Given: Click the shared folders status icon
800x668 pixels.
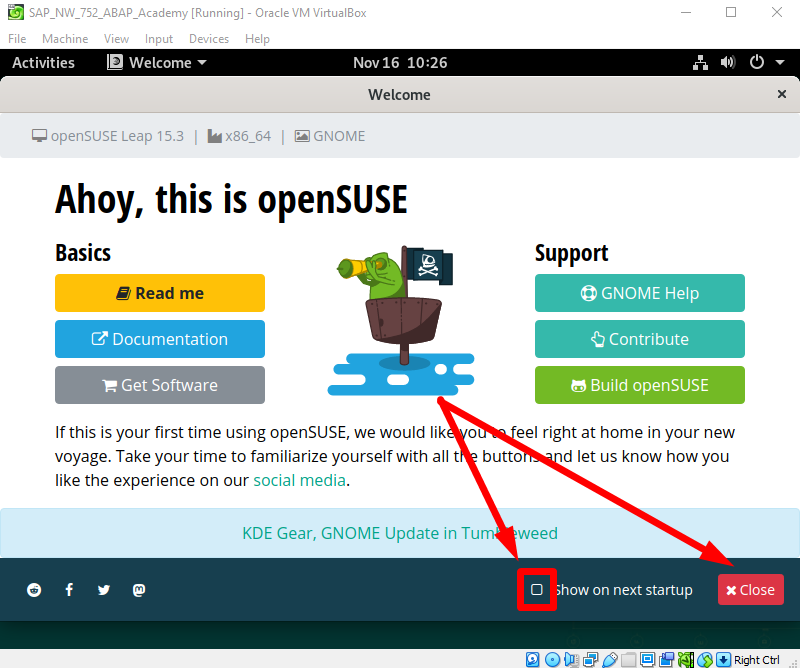Looking at the screenshot, I should click(629, 659).
